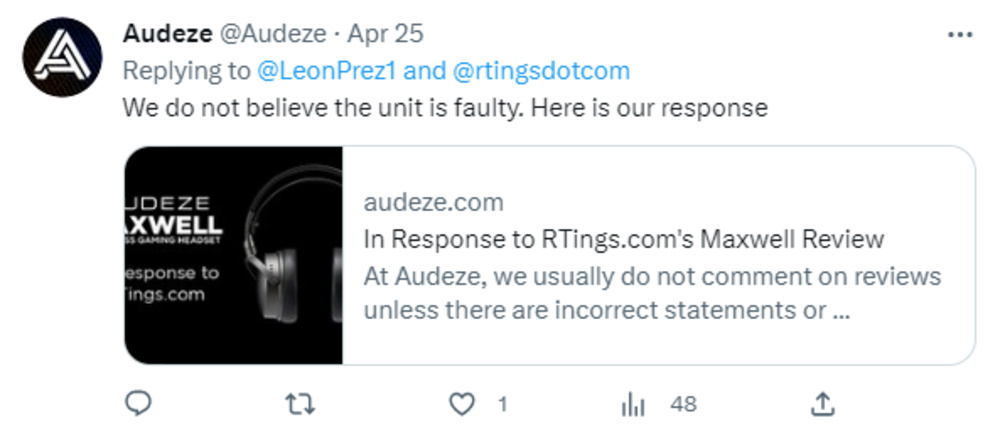Open the three-dot more options menu
Viewport: 1000px width, 435px height.
[959, 34]
